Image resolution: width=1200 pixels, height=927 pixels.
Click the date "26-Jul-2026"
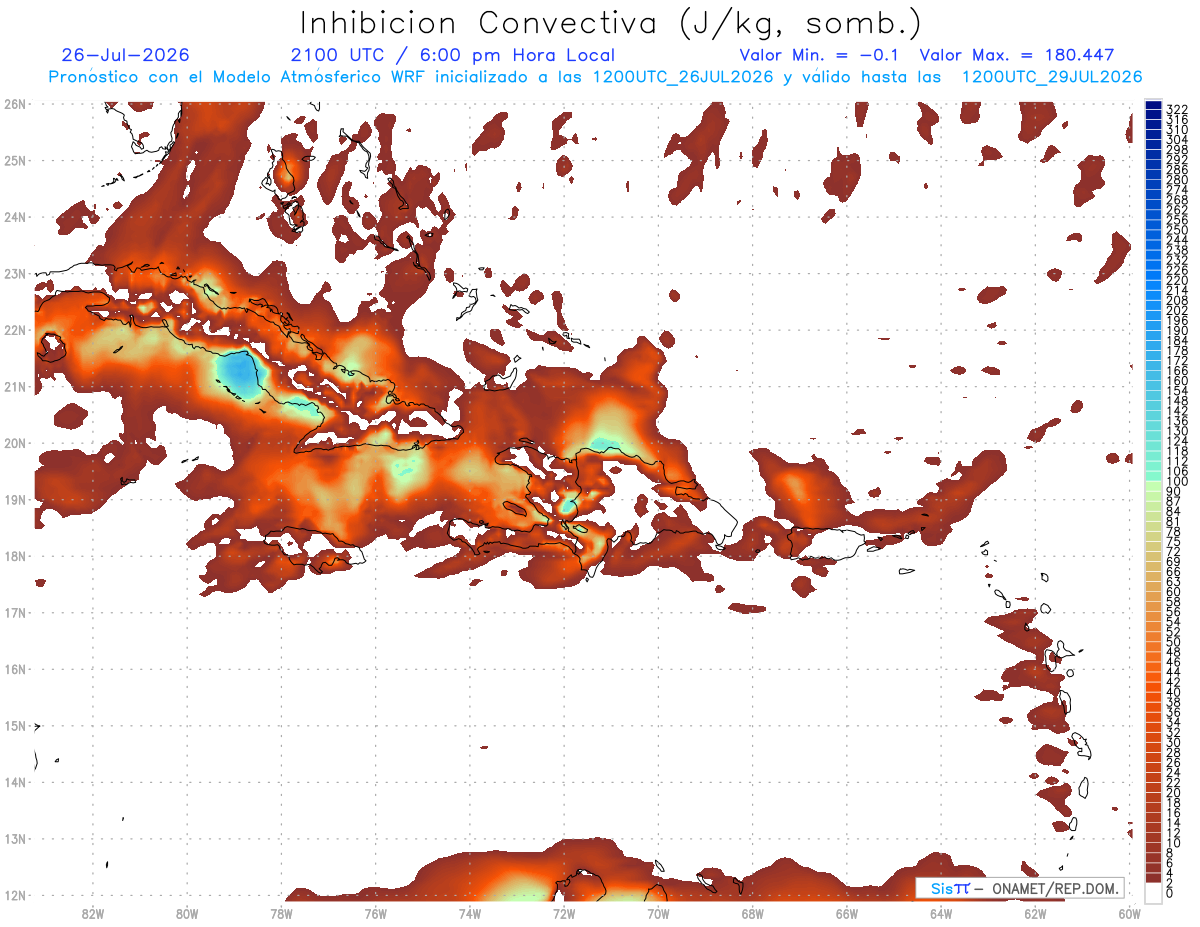coord(125,56)
